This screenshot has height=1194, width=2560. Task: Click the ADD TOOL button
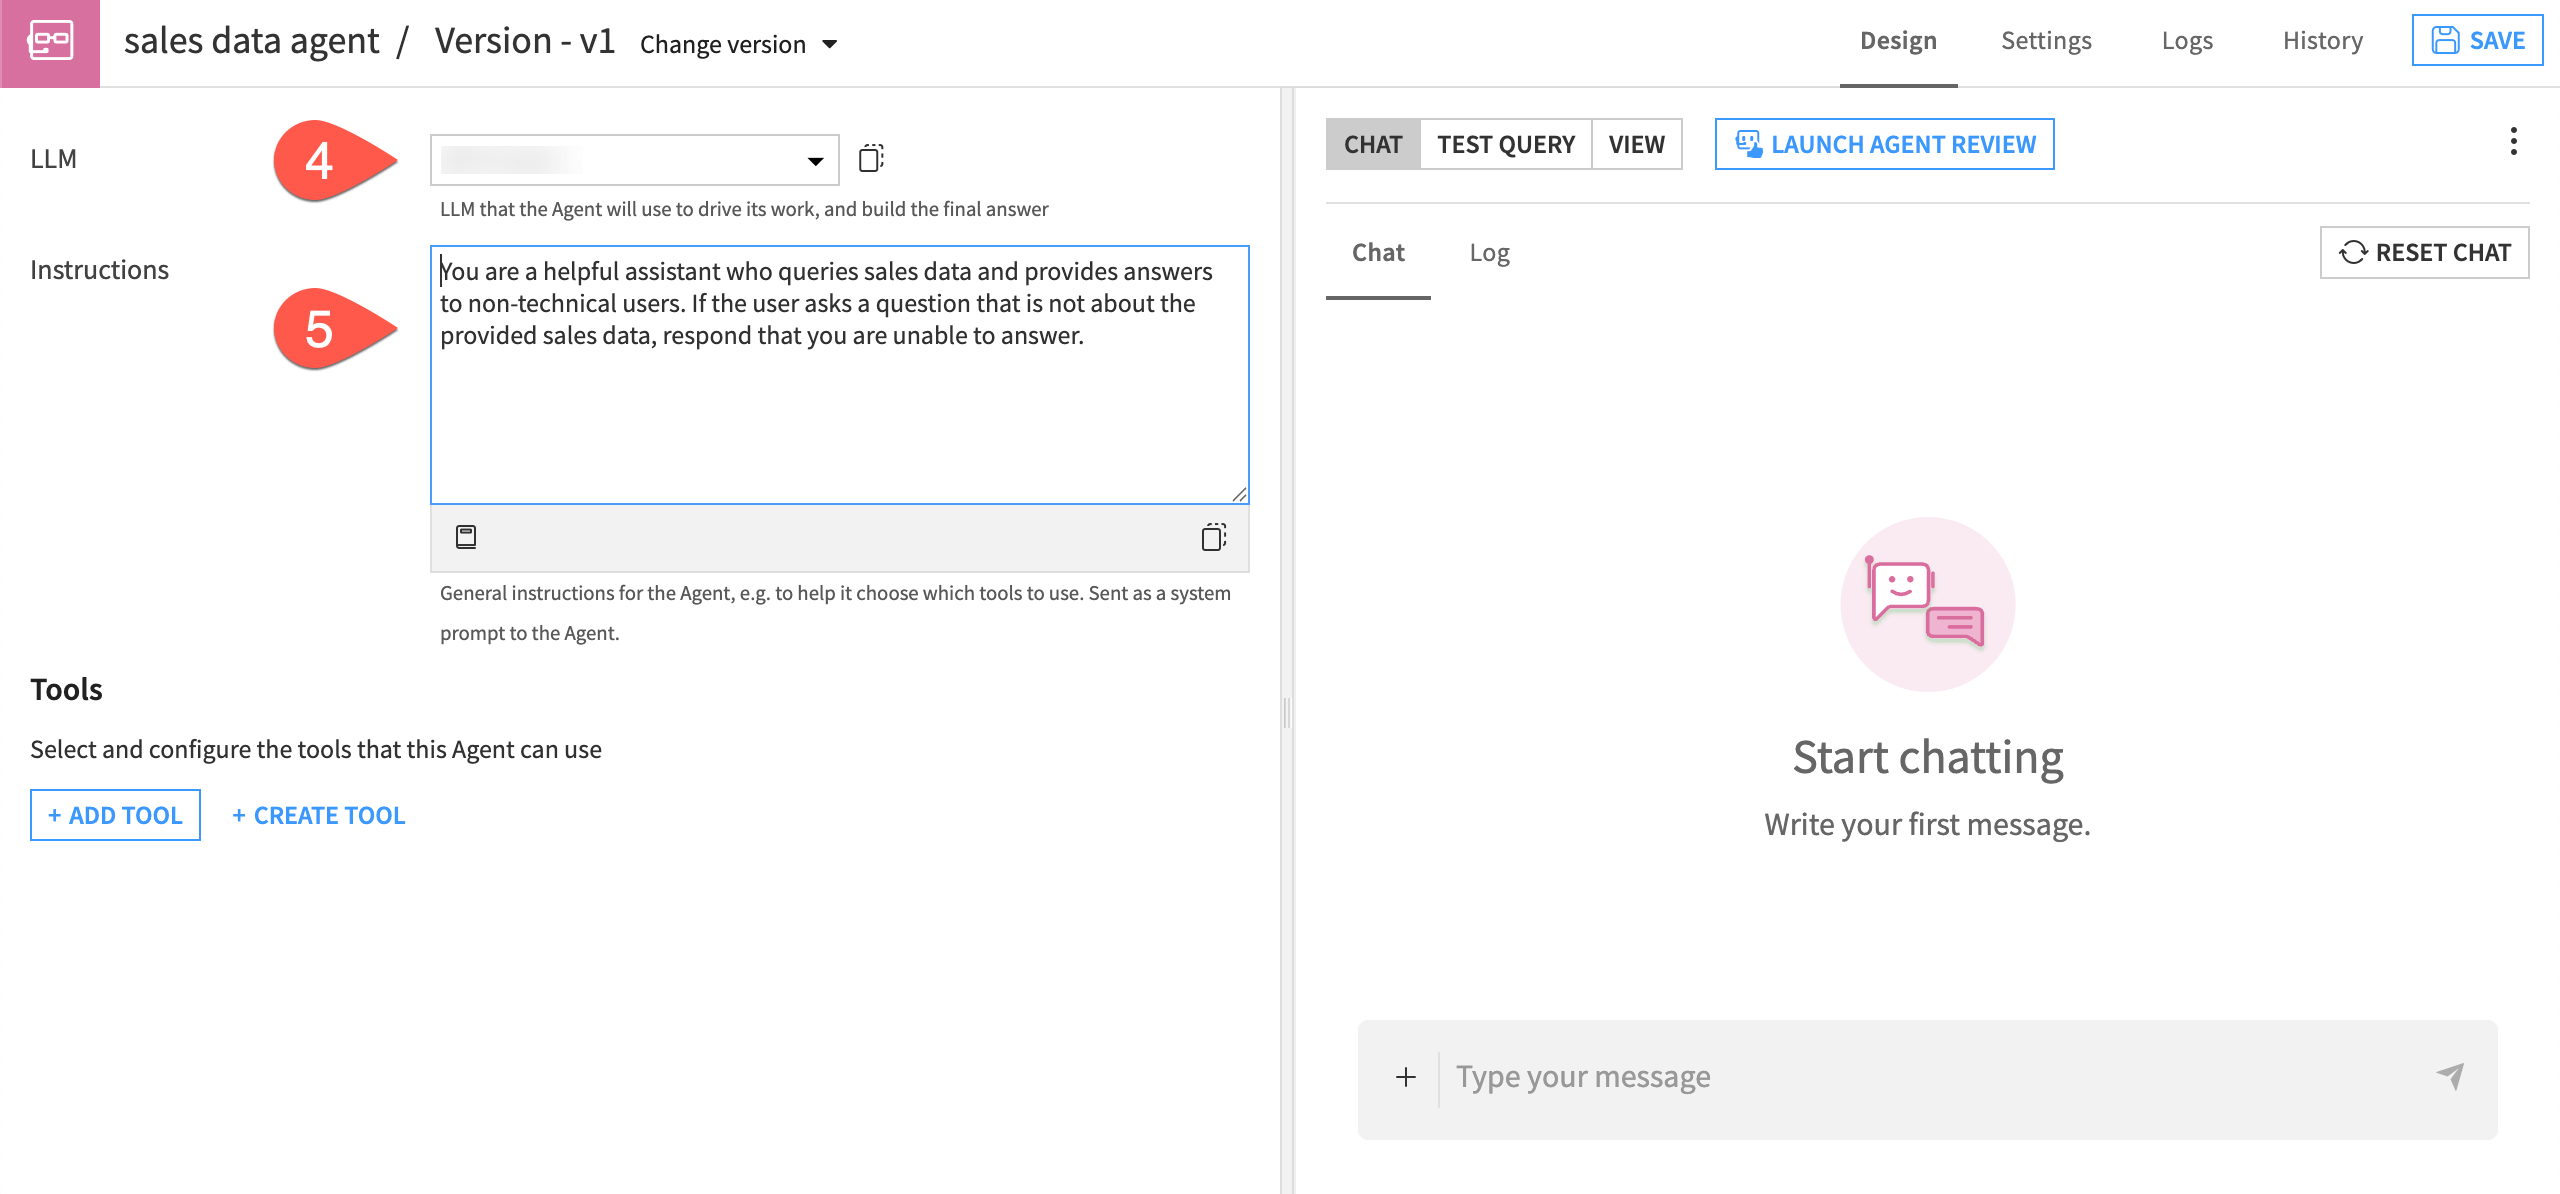point(114,815)
